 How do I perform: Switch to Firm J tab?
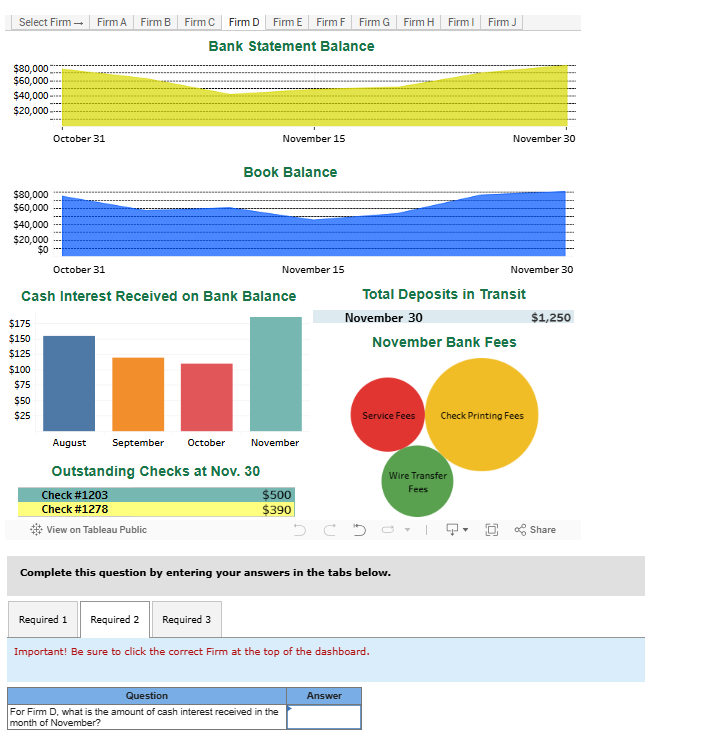(502, 22)
